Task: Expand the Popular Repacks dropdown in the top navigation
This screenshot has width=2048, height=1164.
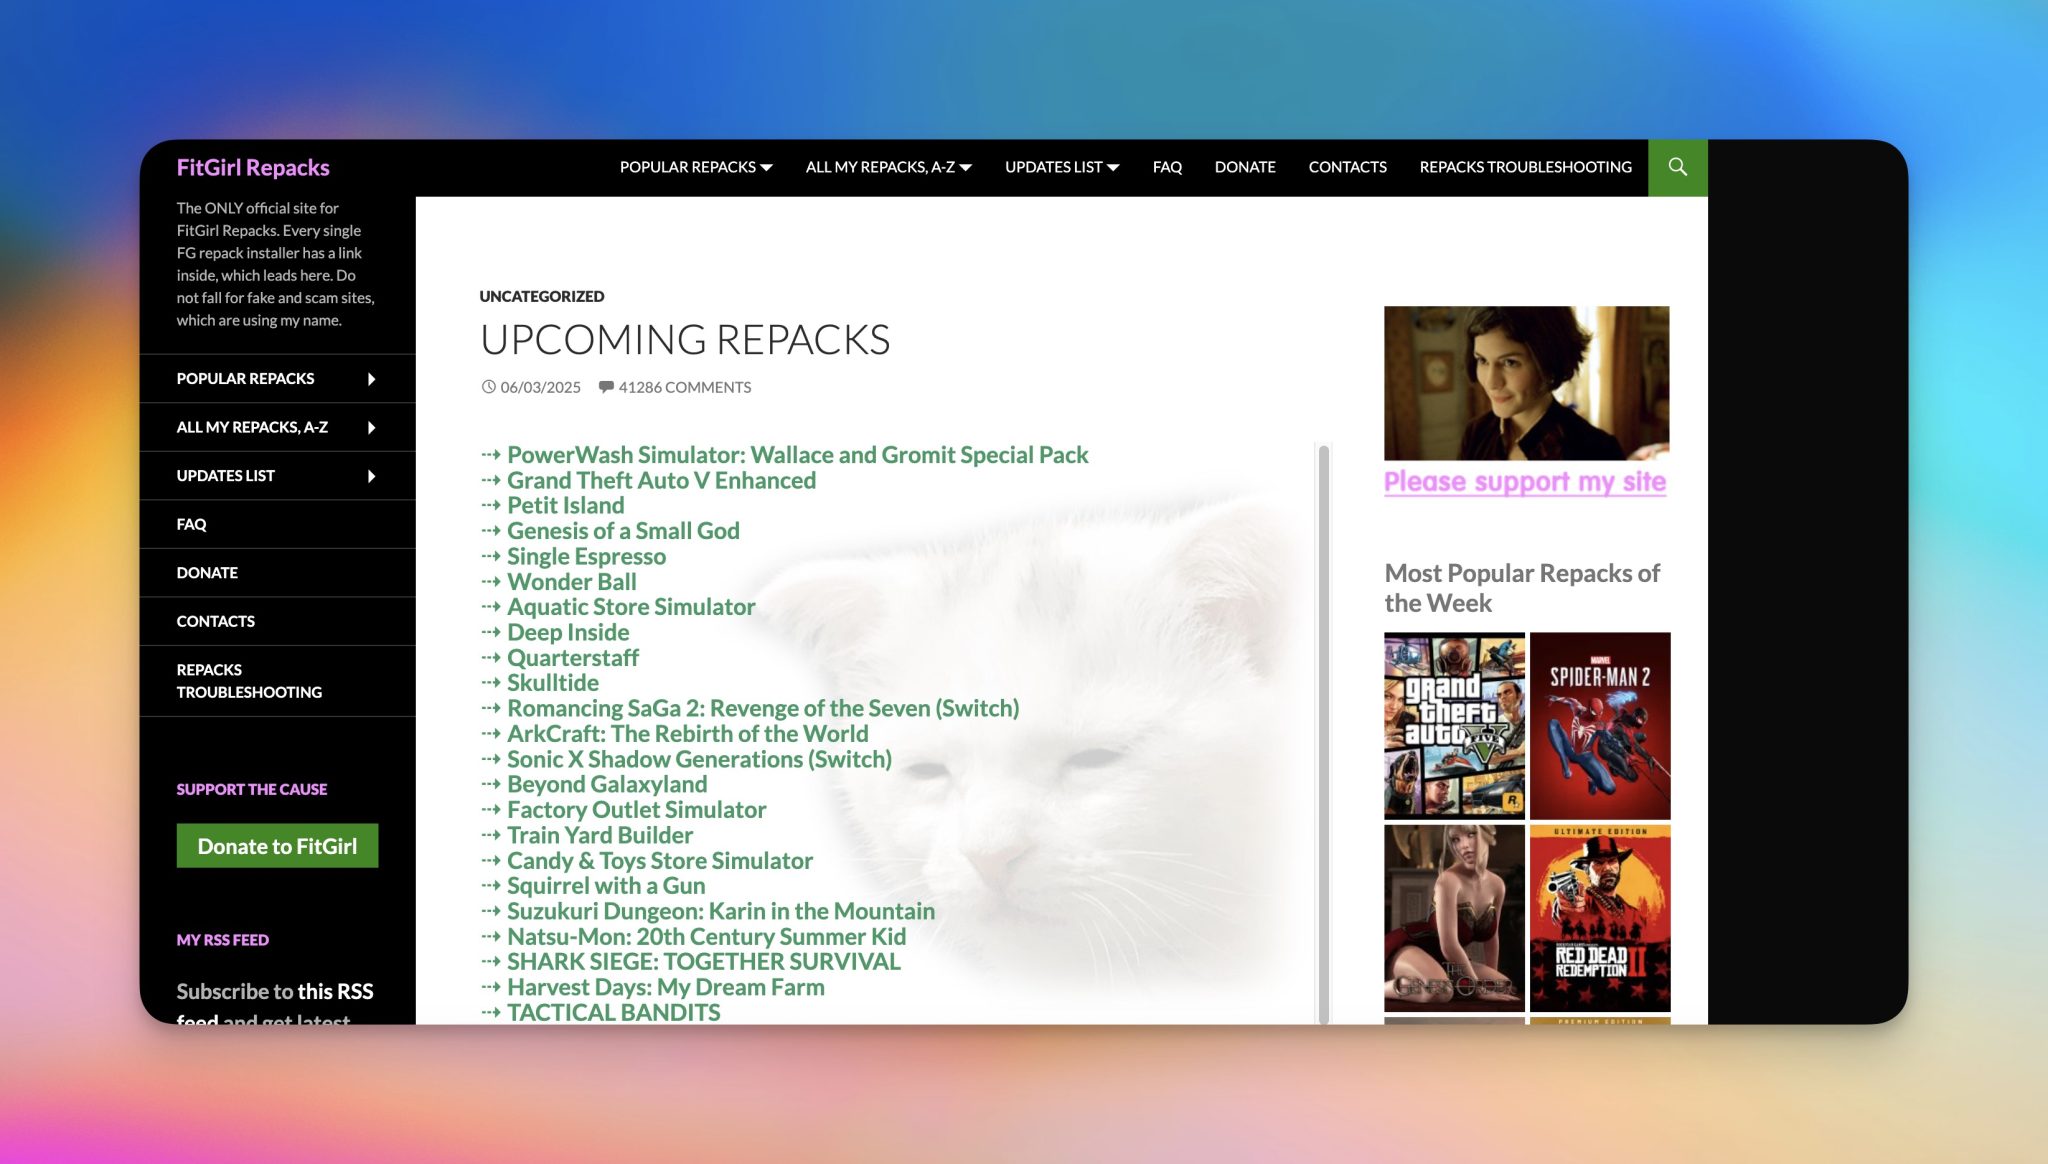Action: [x=695, y=167]
